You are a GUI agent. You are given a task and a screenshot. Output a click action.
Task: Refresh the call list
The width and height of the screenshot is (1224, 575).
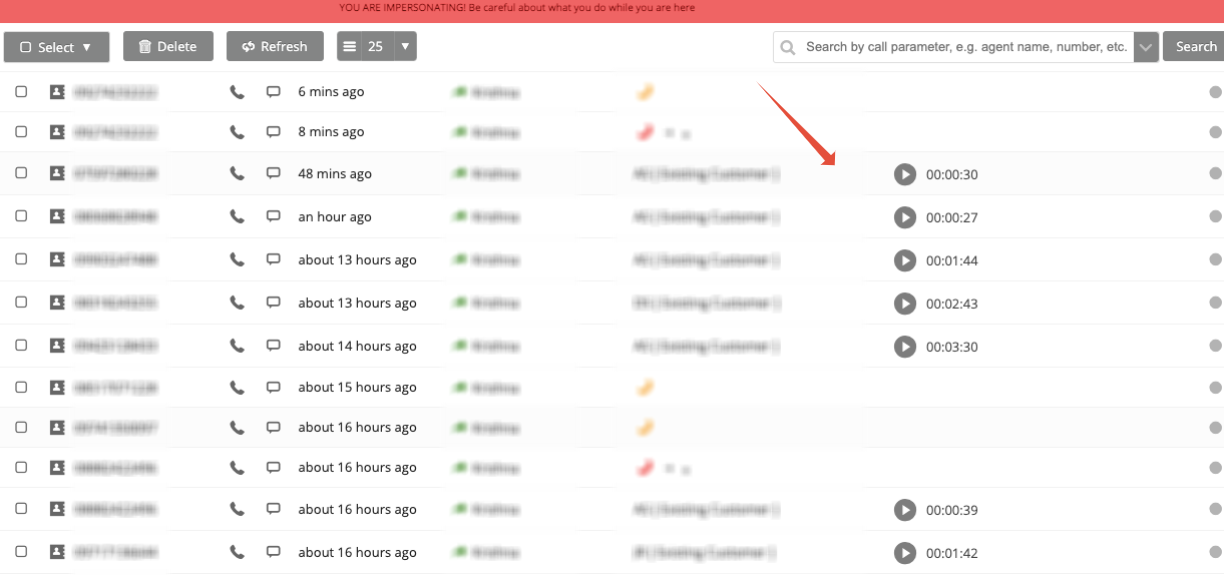coord(275,46)
